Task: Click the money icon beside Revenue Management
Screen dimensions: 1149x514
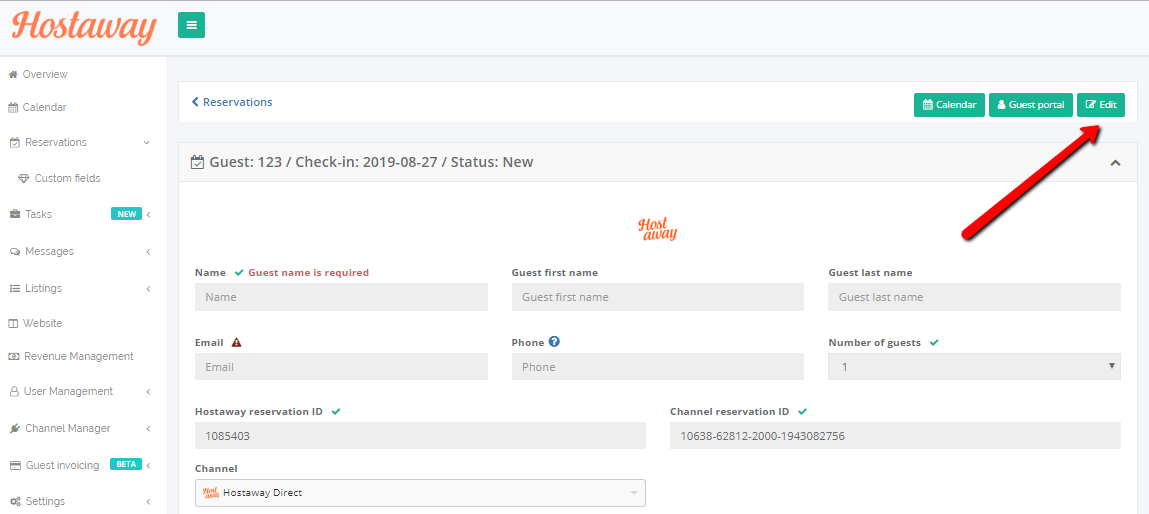Action: click(x=13, y=356)
